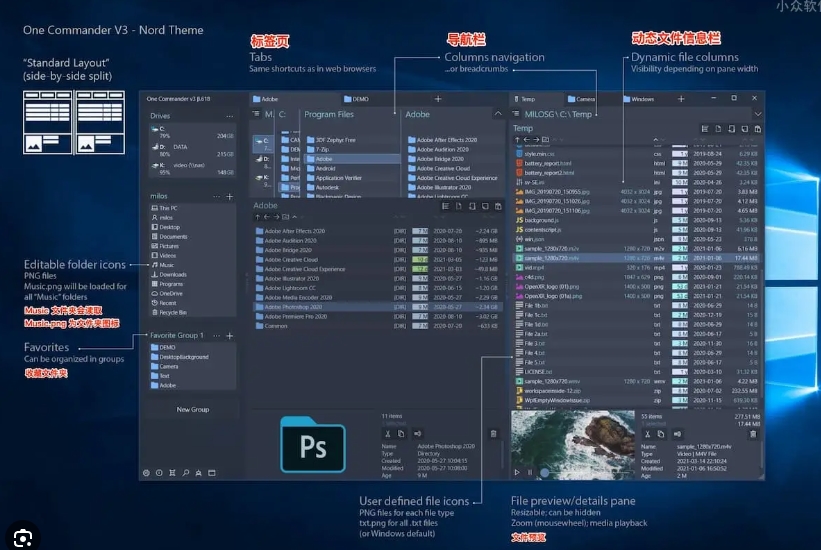Open hamburger menu beside MILOSG\C:\Temp path

(516, 114)
